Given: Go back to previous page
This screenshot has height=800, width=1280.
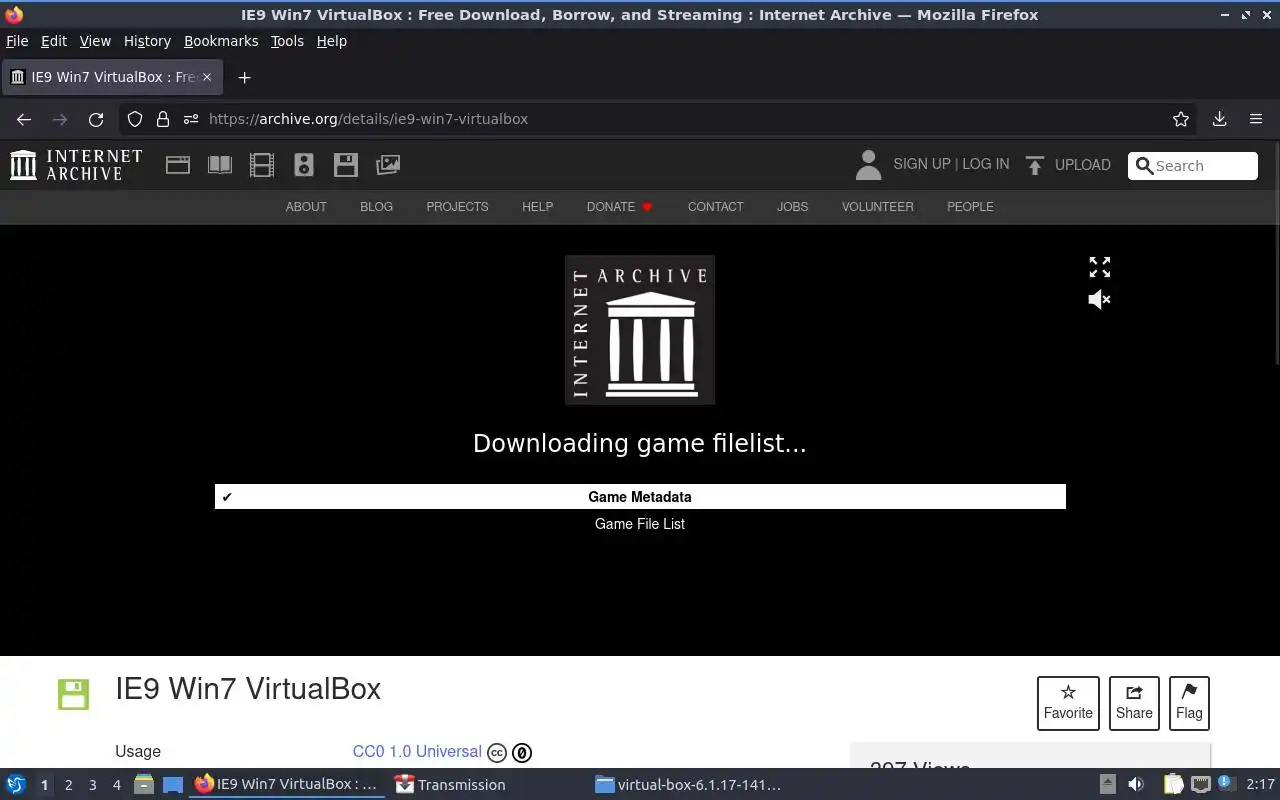Looking at the screenshot, I should pos(24,119).
